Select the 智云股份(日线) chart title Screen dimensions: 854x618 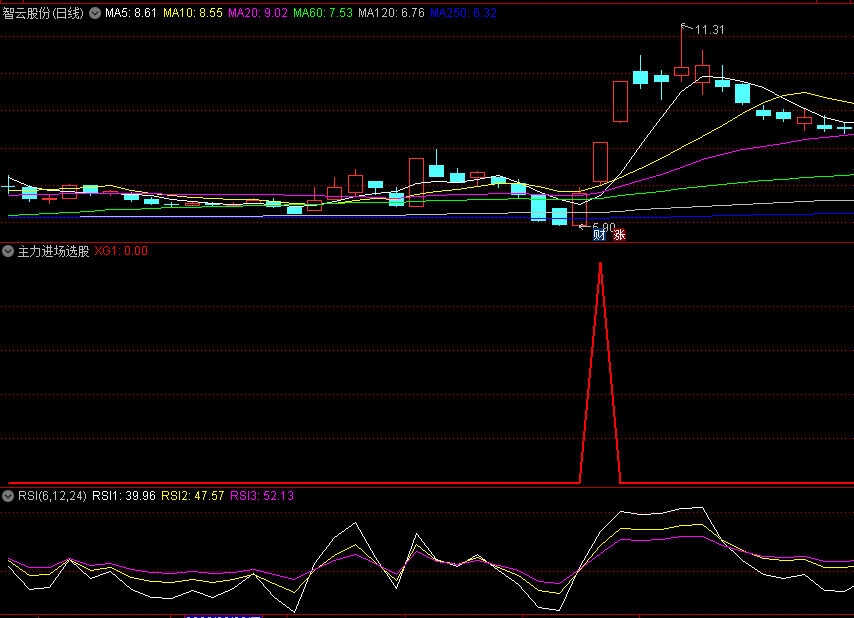tap(43, 13)
